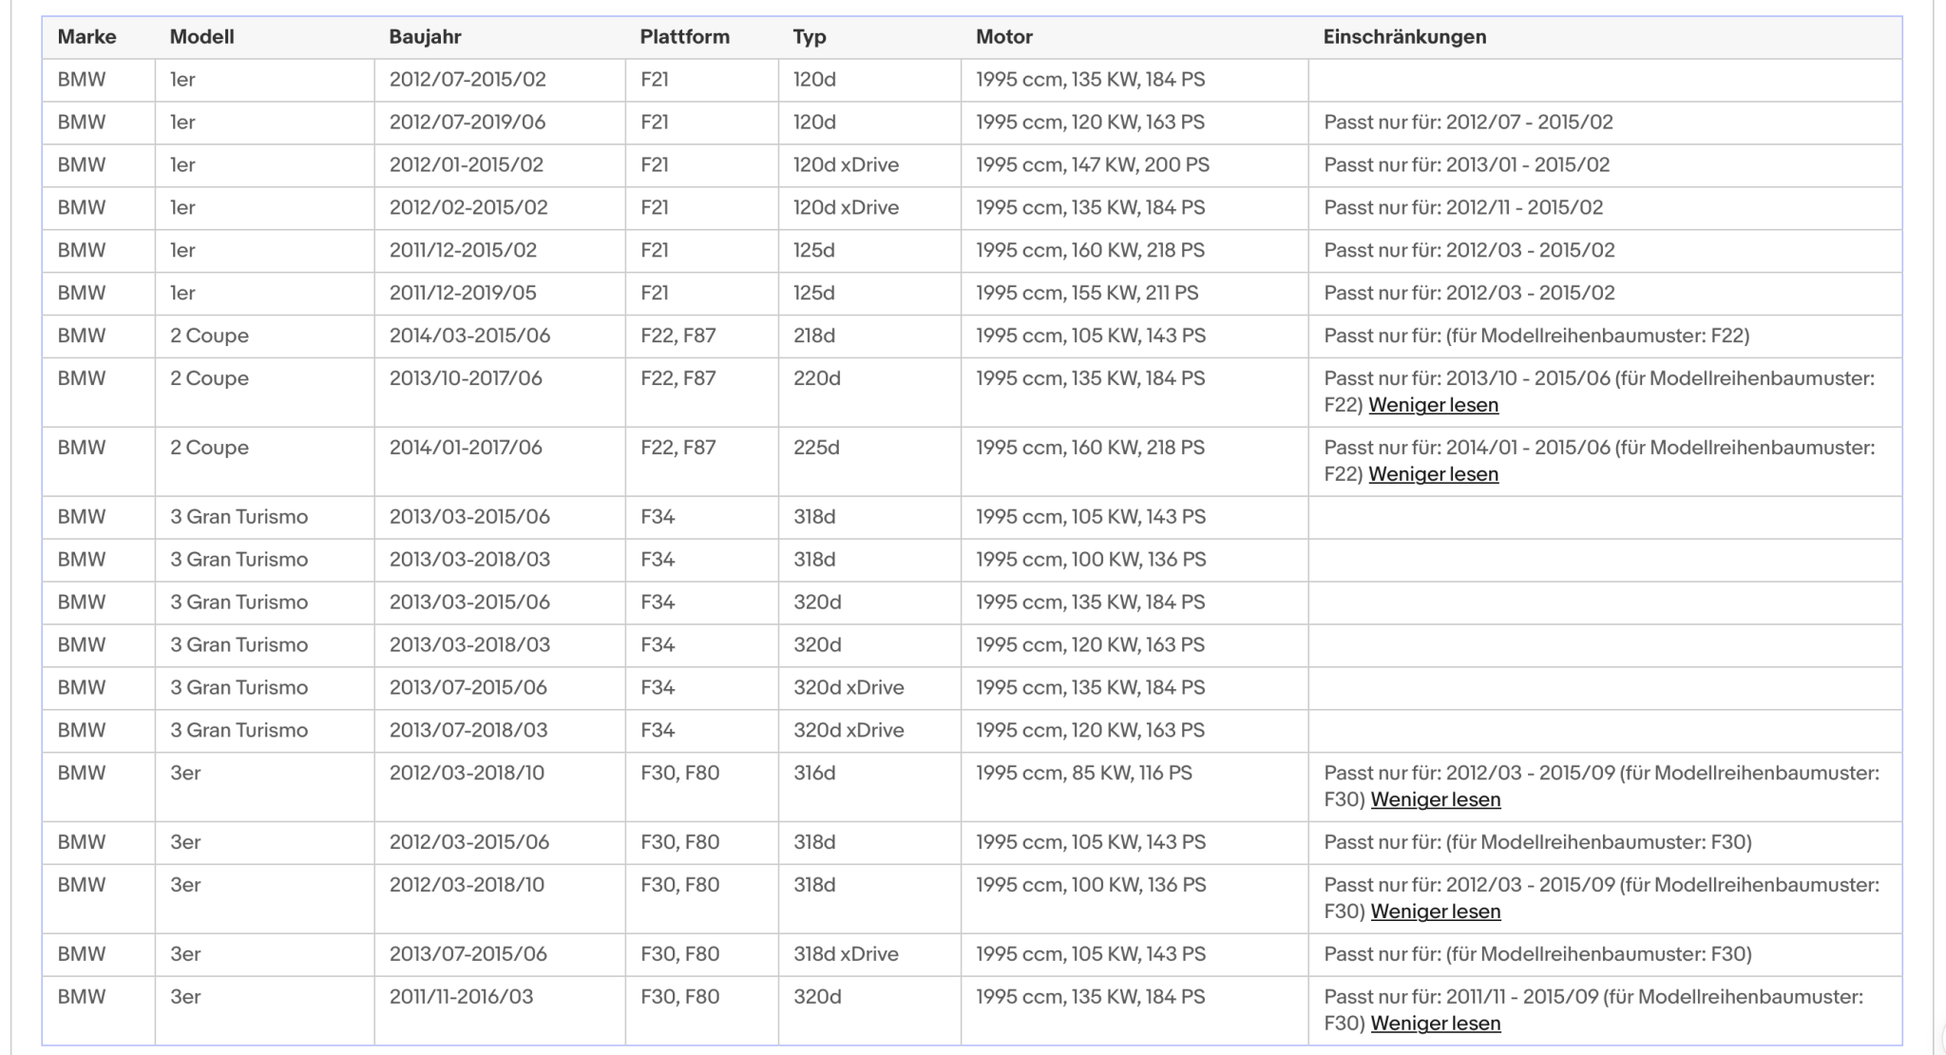Click the Marke column header

click(87, 37)
